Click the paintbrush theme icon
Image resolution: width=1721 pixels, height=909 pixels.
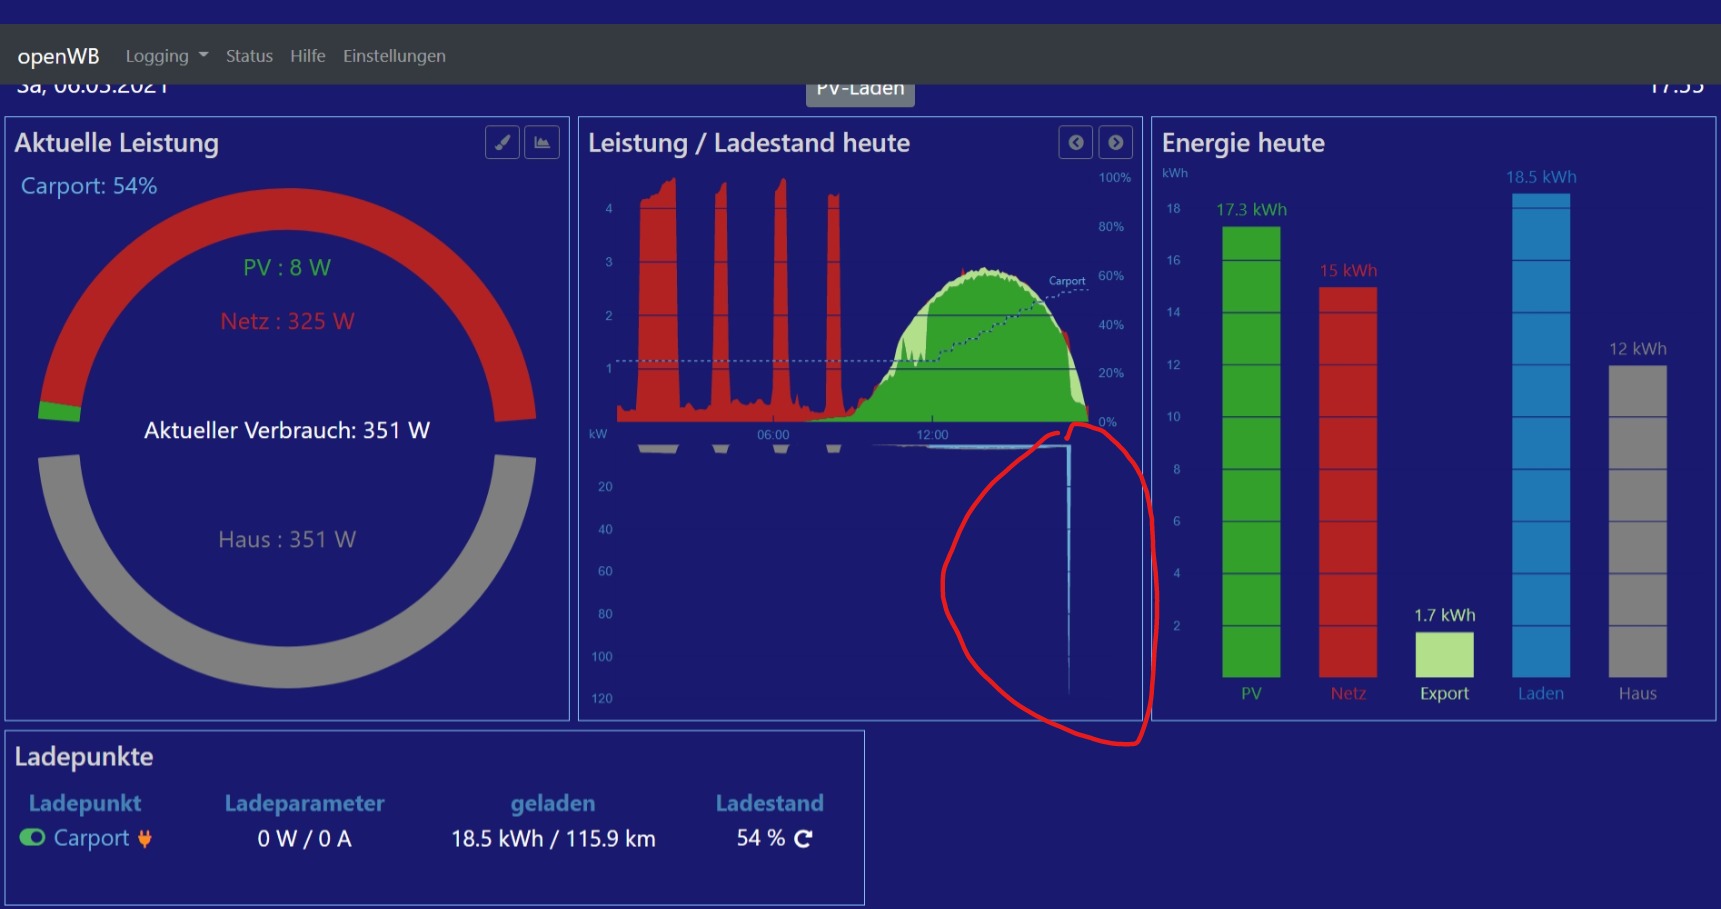coord(502,143)
